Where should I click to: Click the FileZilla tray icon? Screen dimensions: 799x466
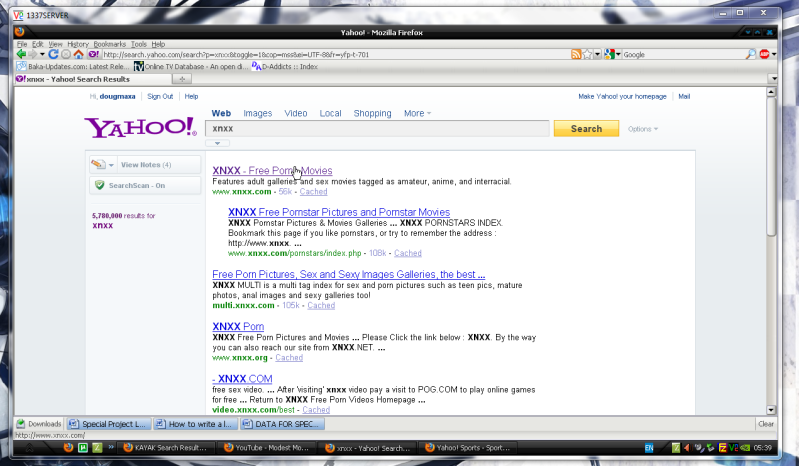pos(722,448)
